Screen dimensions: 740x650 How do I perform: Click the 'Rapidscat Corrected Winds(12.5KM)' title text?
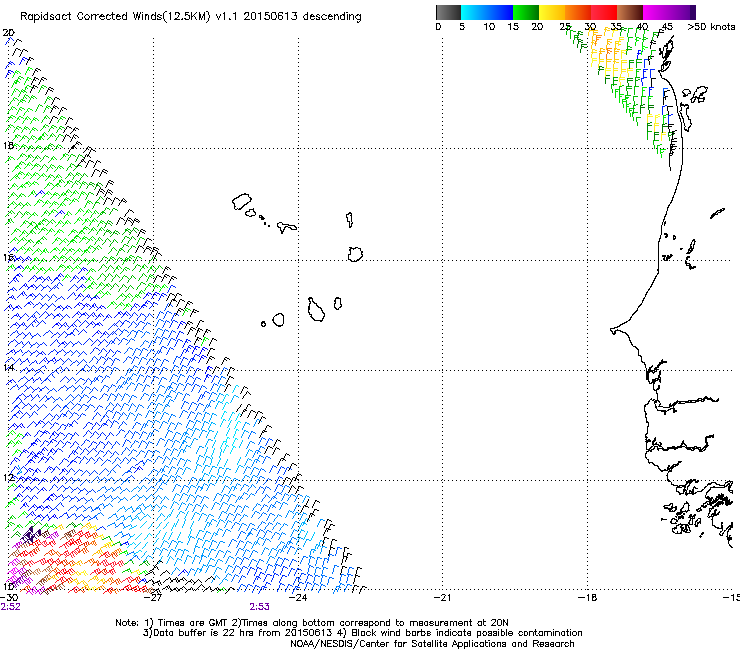click(115, 17)
